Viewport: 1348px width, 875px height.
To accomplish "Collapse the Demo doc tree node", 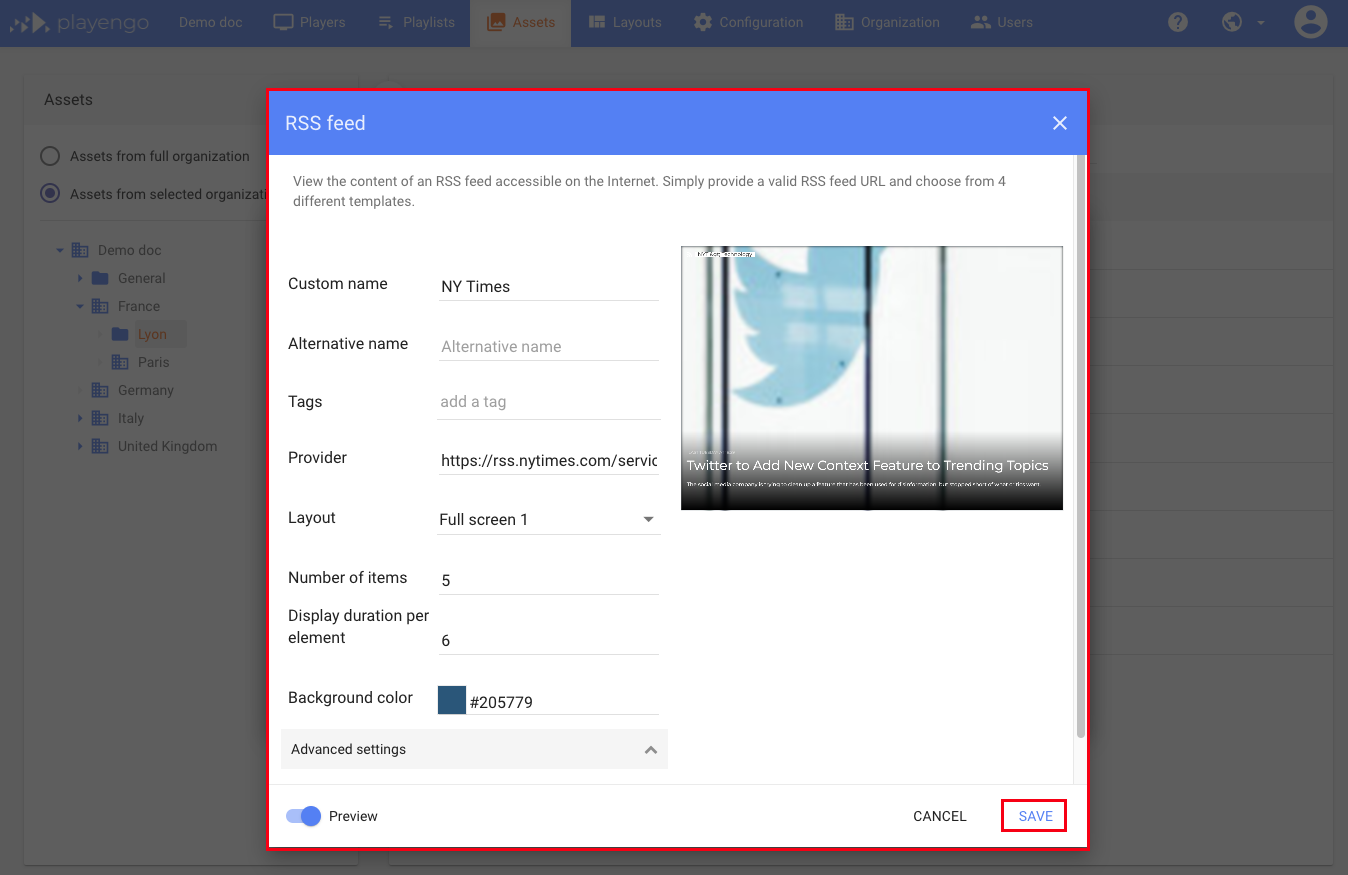I will click(x=60, y=250).
